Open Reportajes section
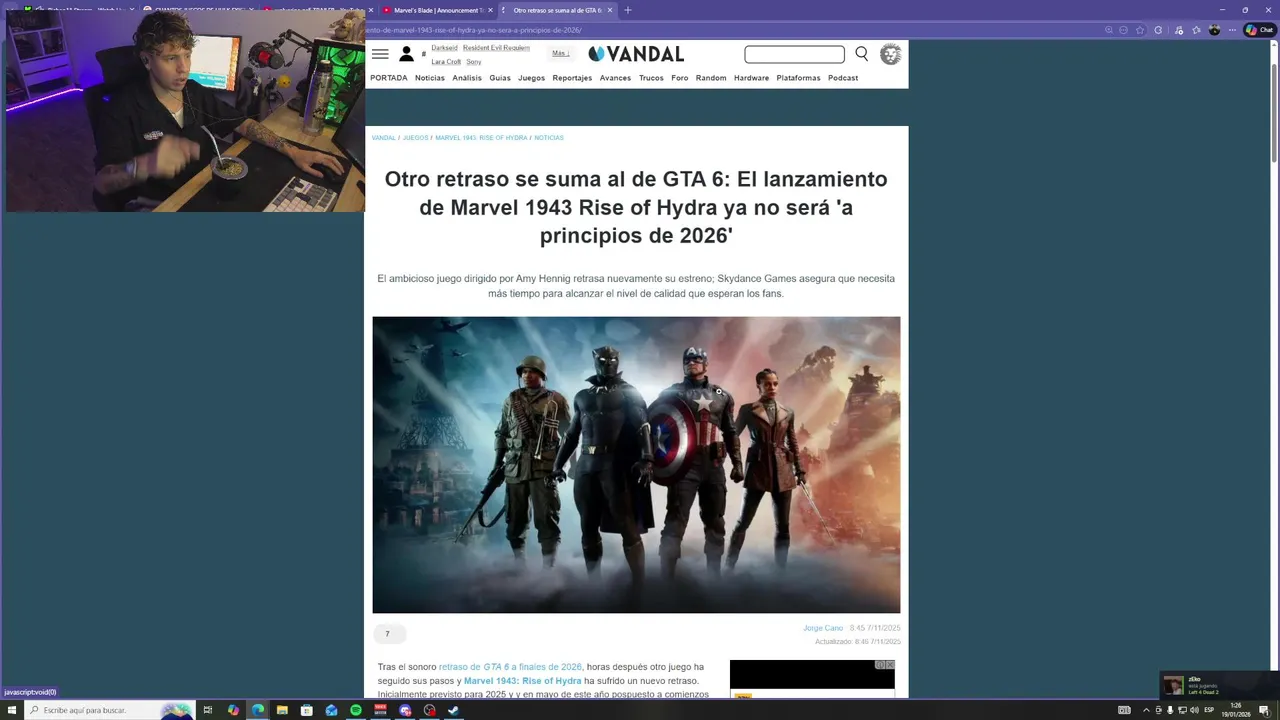The height and width of the screenshot is (720, 1280). click(572, 78)
